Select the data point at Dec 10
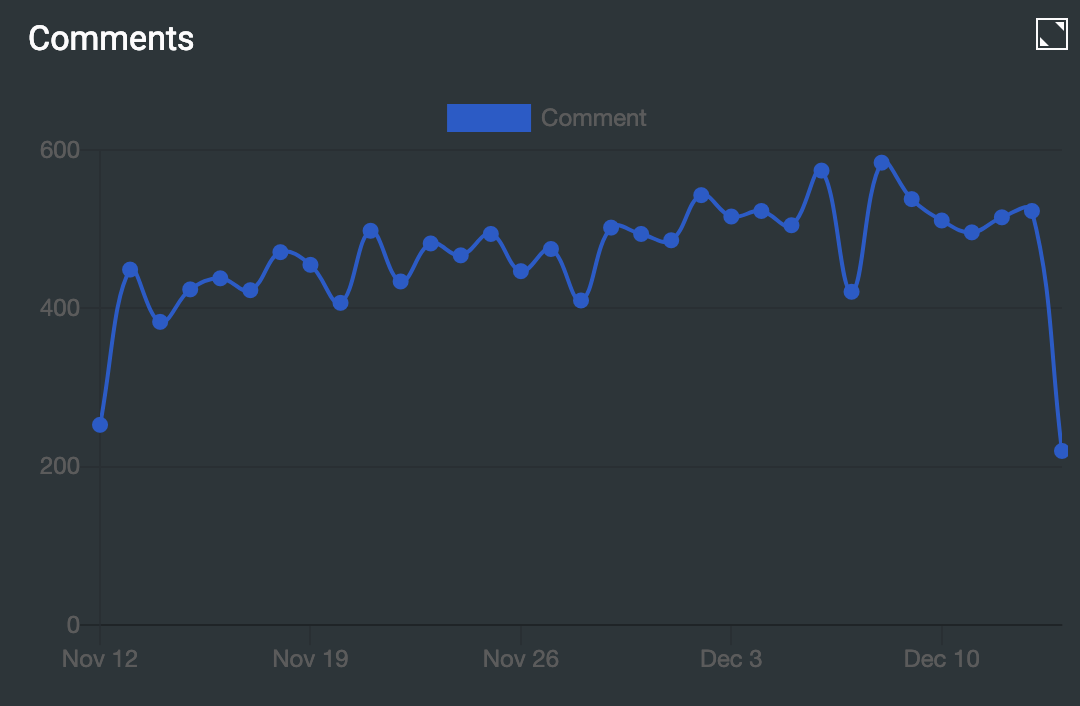Image resolution: width=1080 pixels, height=706 pixels. pyautogui.click(x=942, y=220)
